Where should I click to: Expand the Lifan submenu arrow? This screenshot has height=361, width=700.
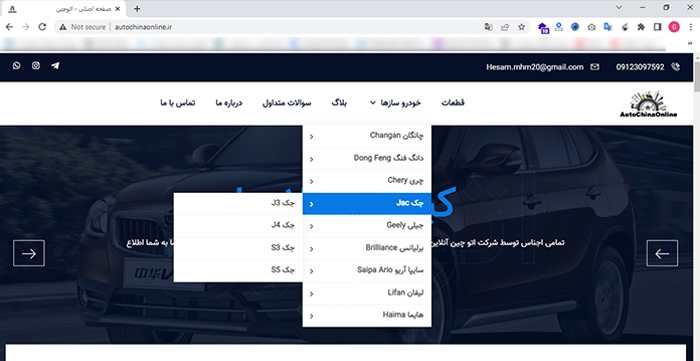pos(312,294)
